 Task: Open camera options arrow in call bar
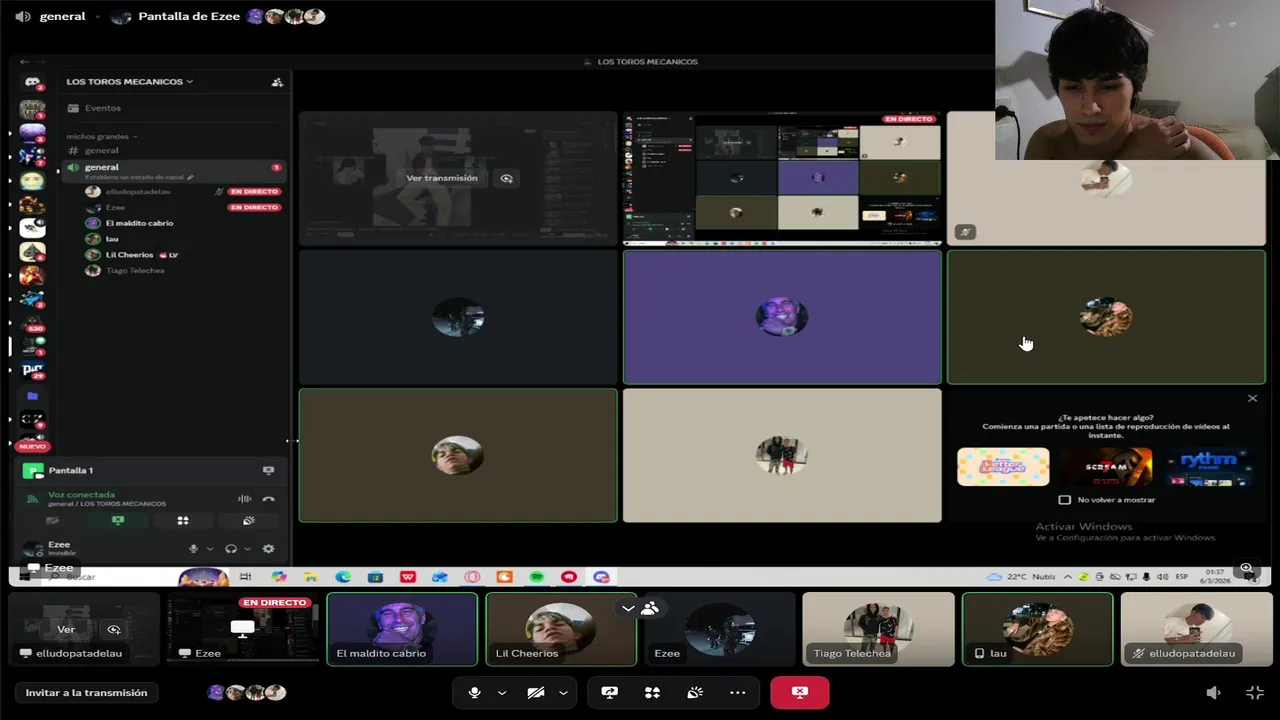click(x=563, y=692)
